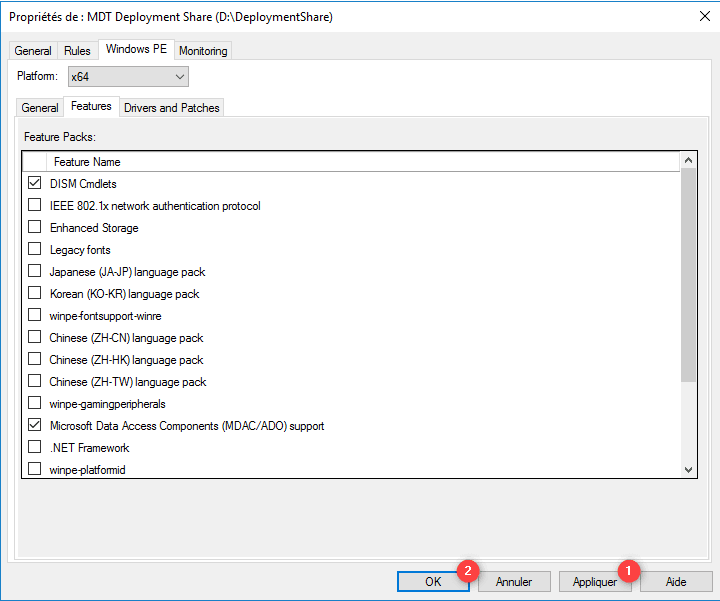720x601 pixels.
Task: Check Korean (KO-KR) language pack
Action: click(34, 293)
